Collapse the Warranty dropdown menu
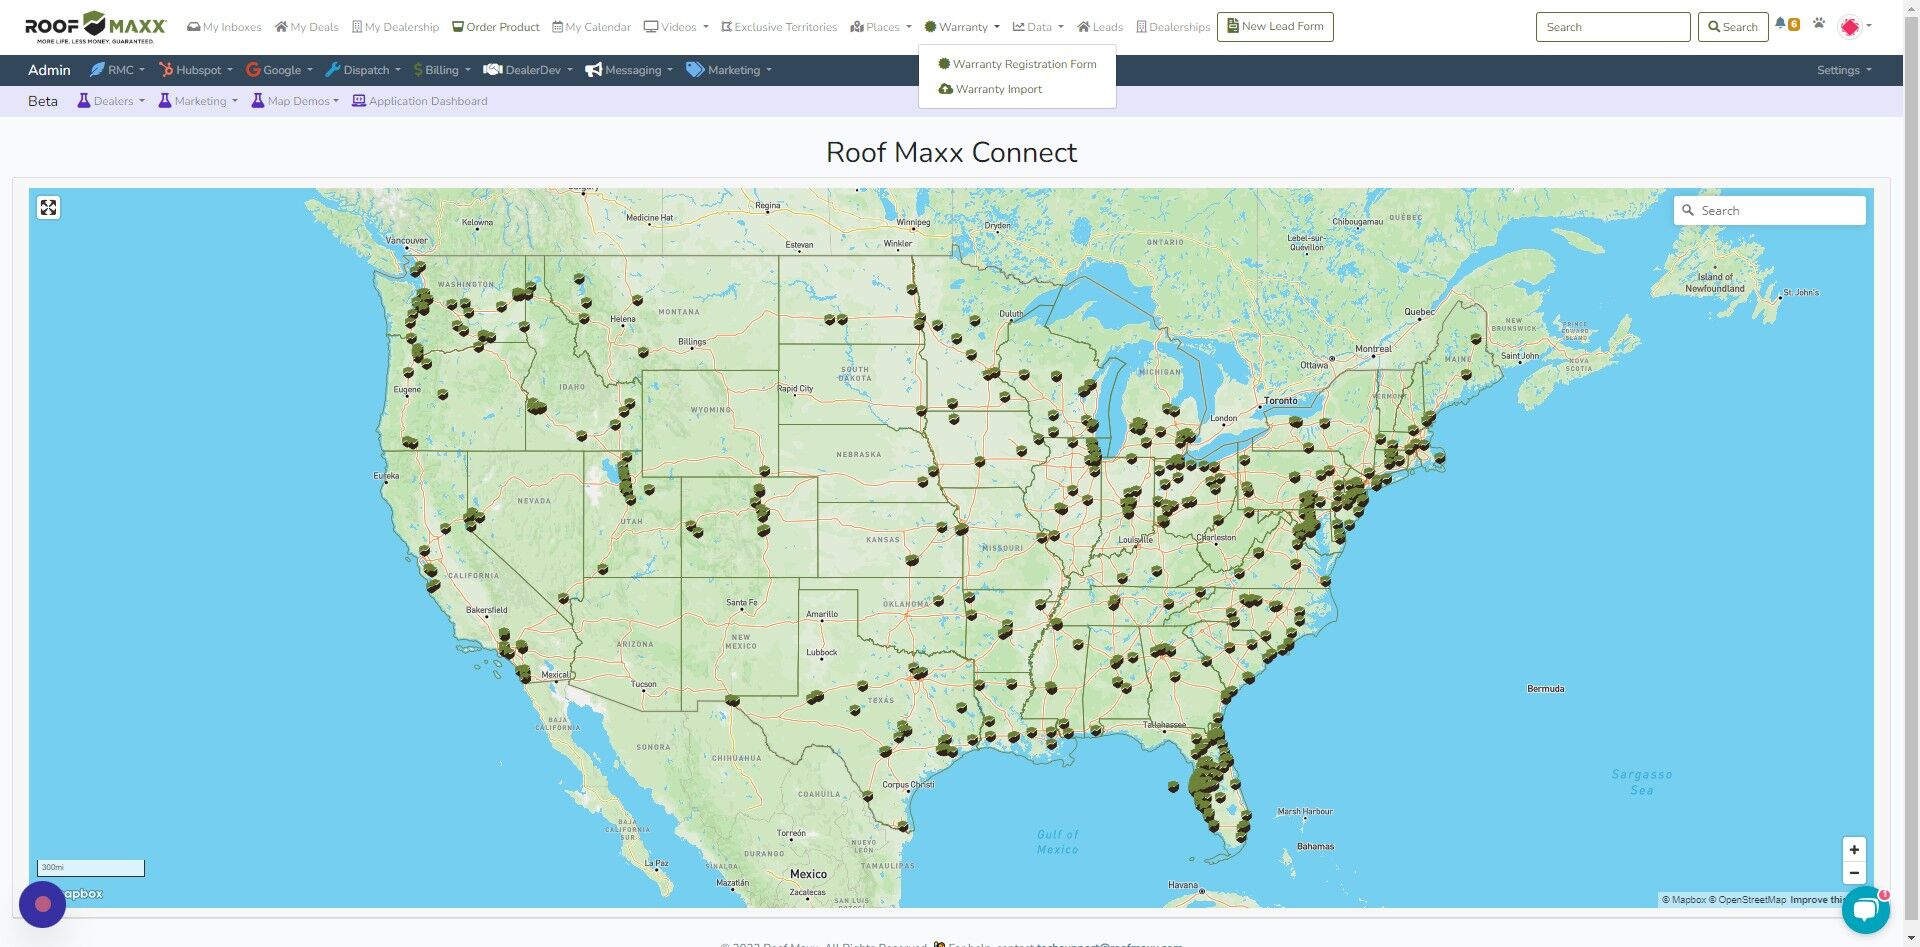Image resolution: width=1920 pixels, height=947 pixels. point(962,27)
